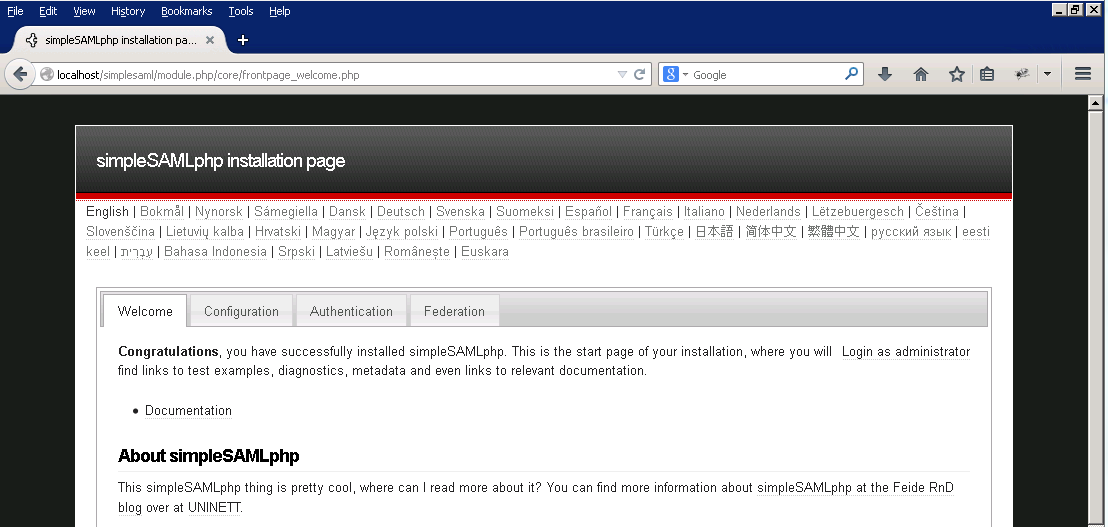Switch language to Lietuvių kalba
Image resolution: width=1108 pixels, height=527 pixels.
[x=205, y=231]
